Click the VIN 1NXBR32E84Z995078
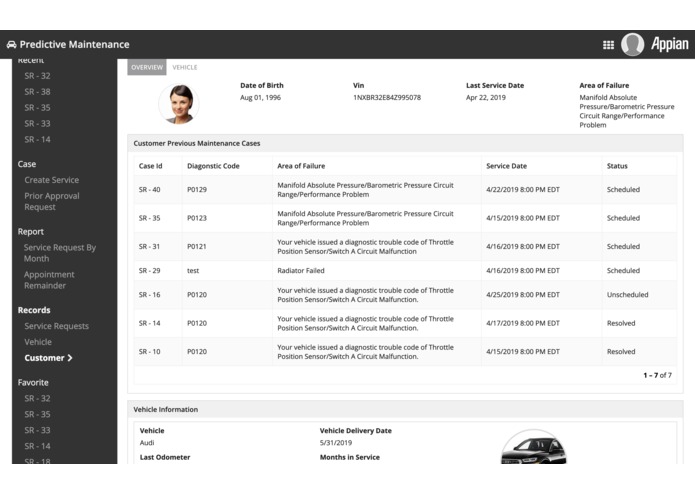Screen dimensions: 695x494 387,97
